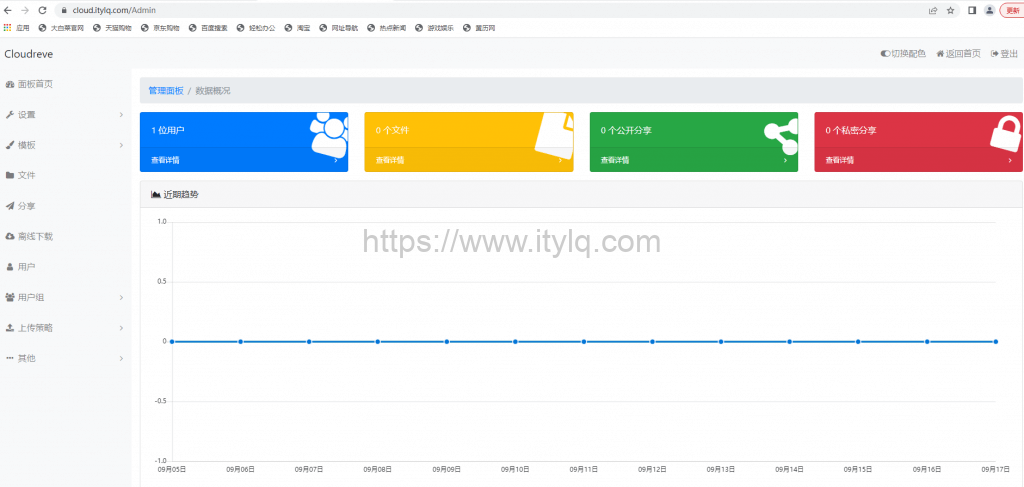
Task: Open the 轻松办公 bookmark
Action: point(256,28)
